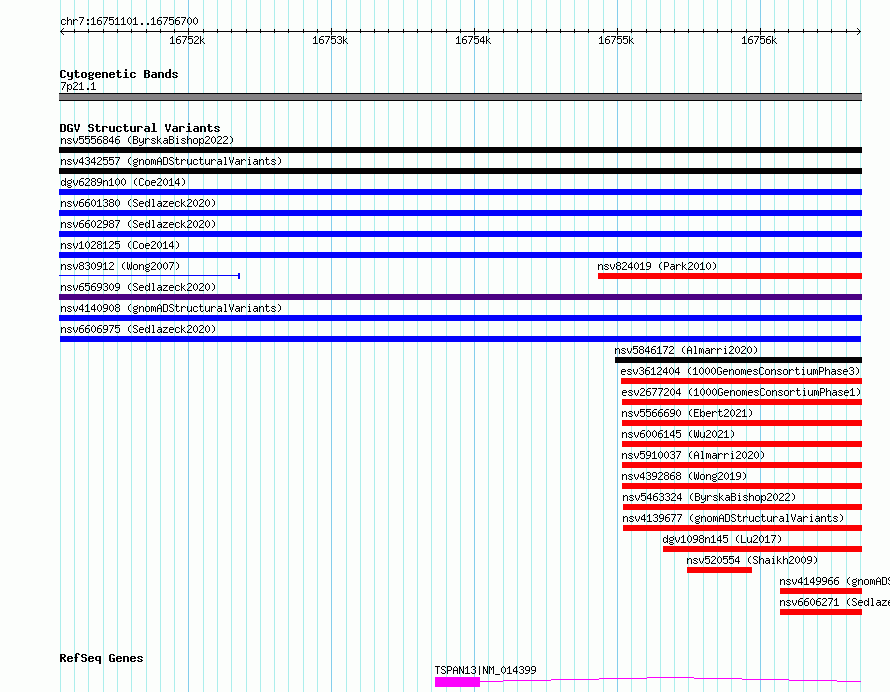Click the magenta TSPAN13 exon block

457,682
